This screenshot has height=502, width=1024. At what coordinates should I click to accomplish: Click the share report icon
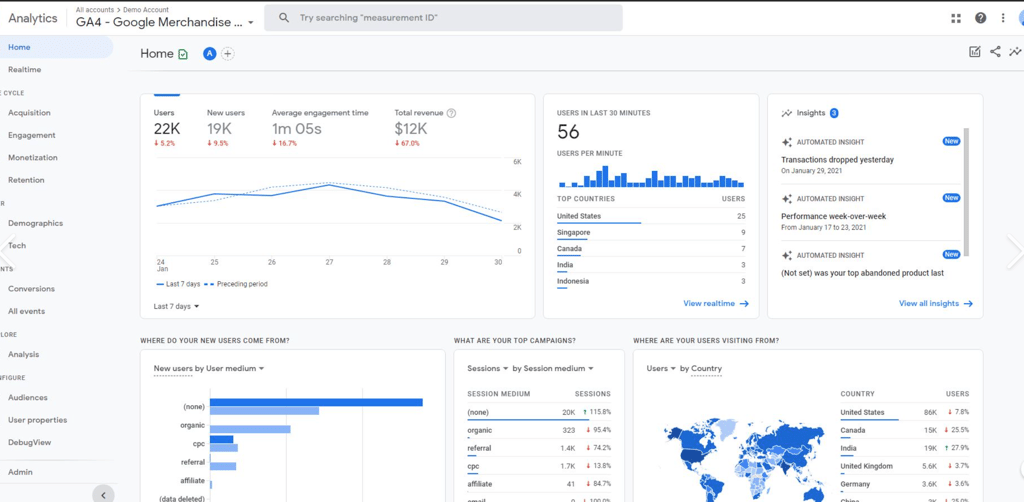[995, 52]
